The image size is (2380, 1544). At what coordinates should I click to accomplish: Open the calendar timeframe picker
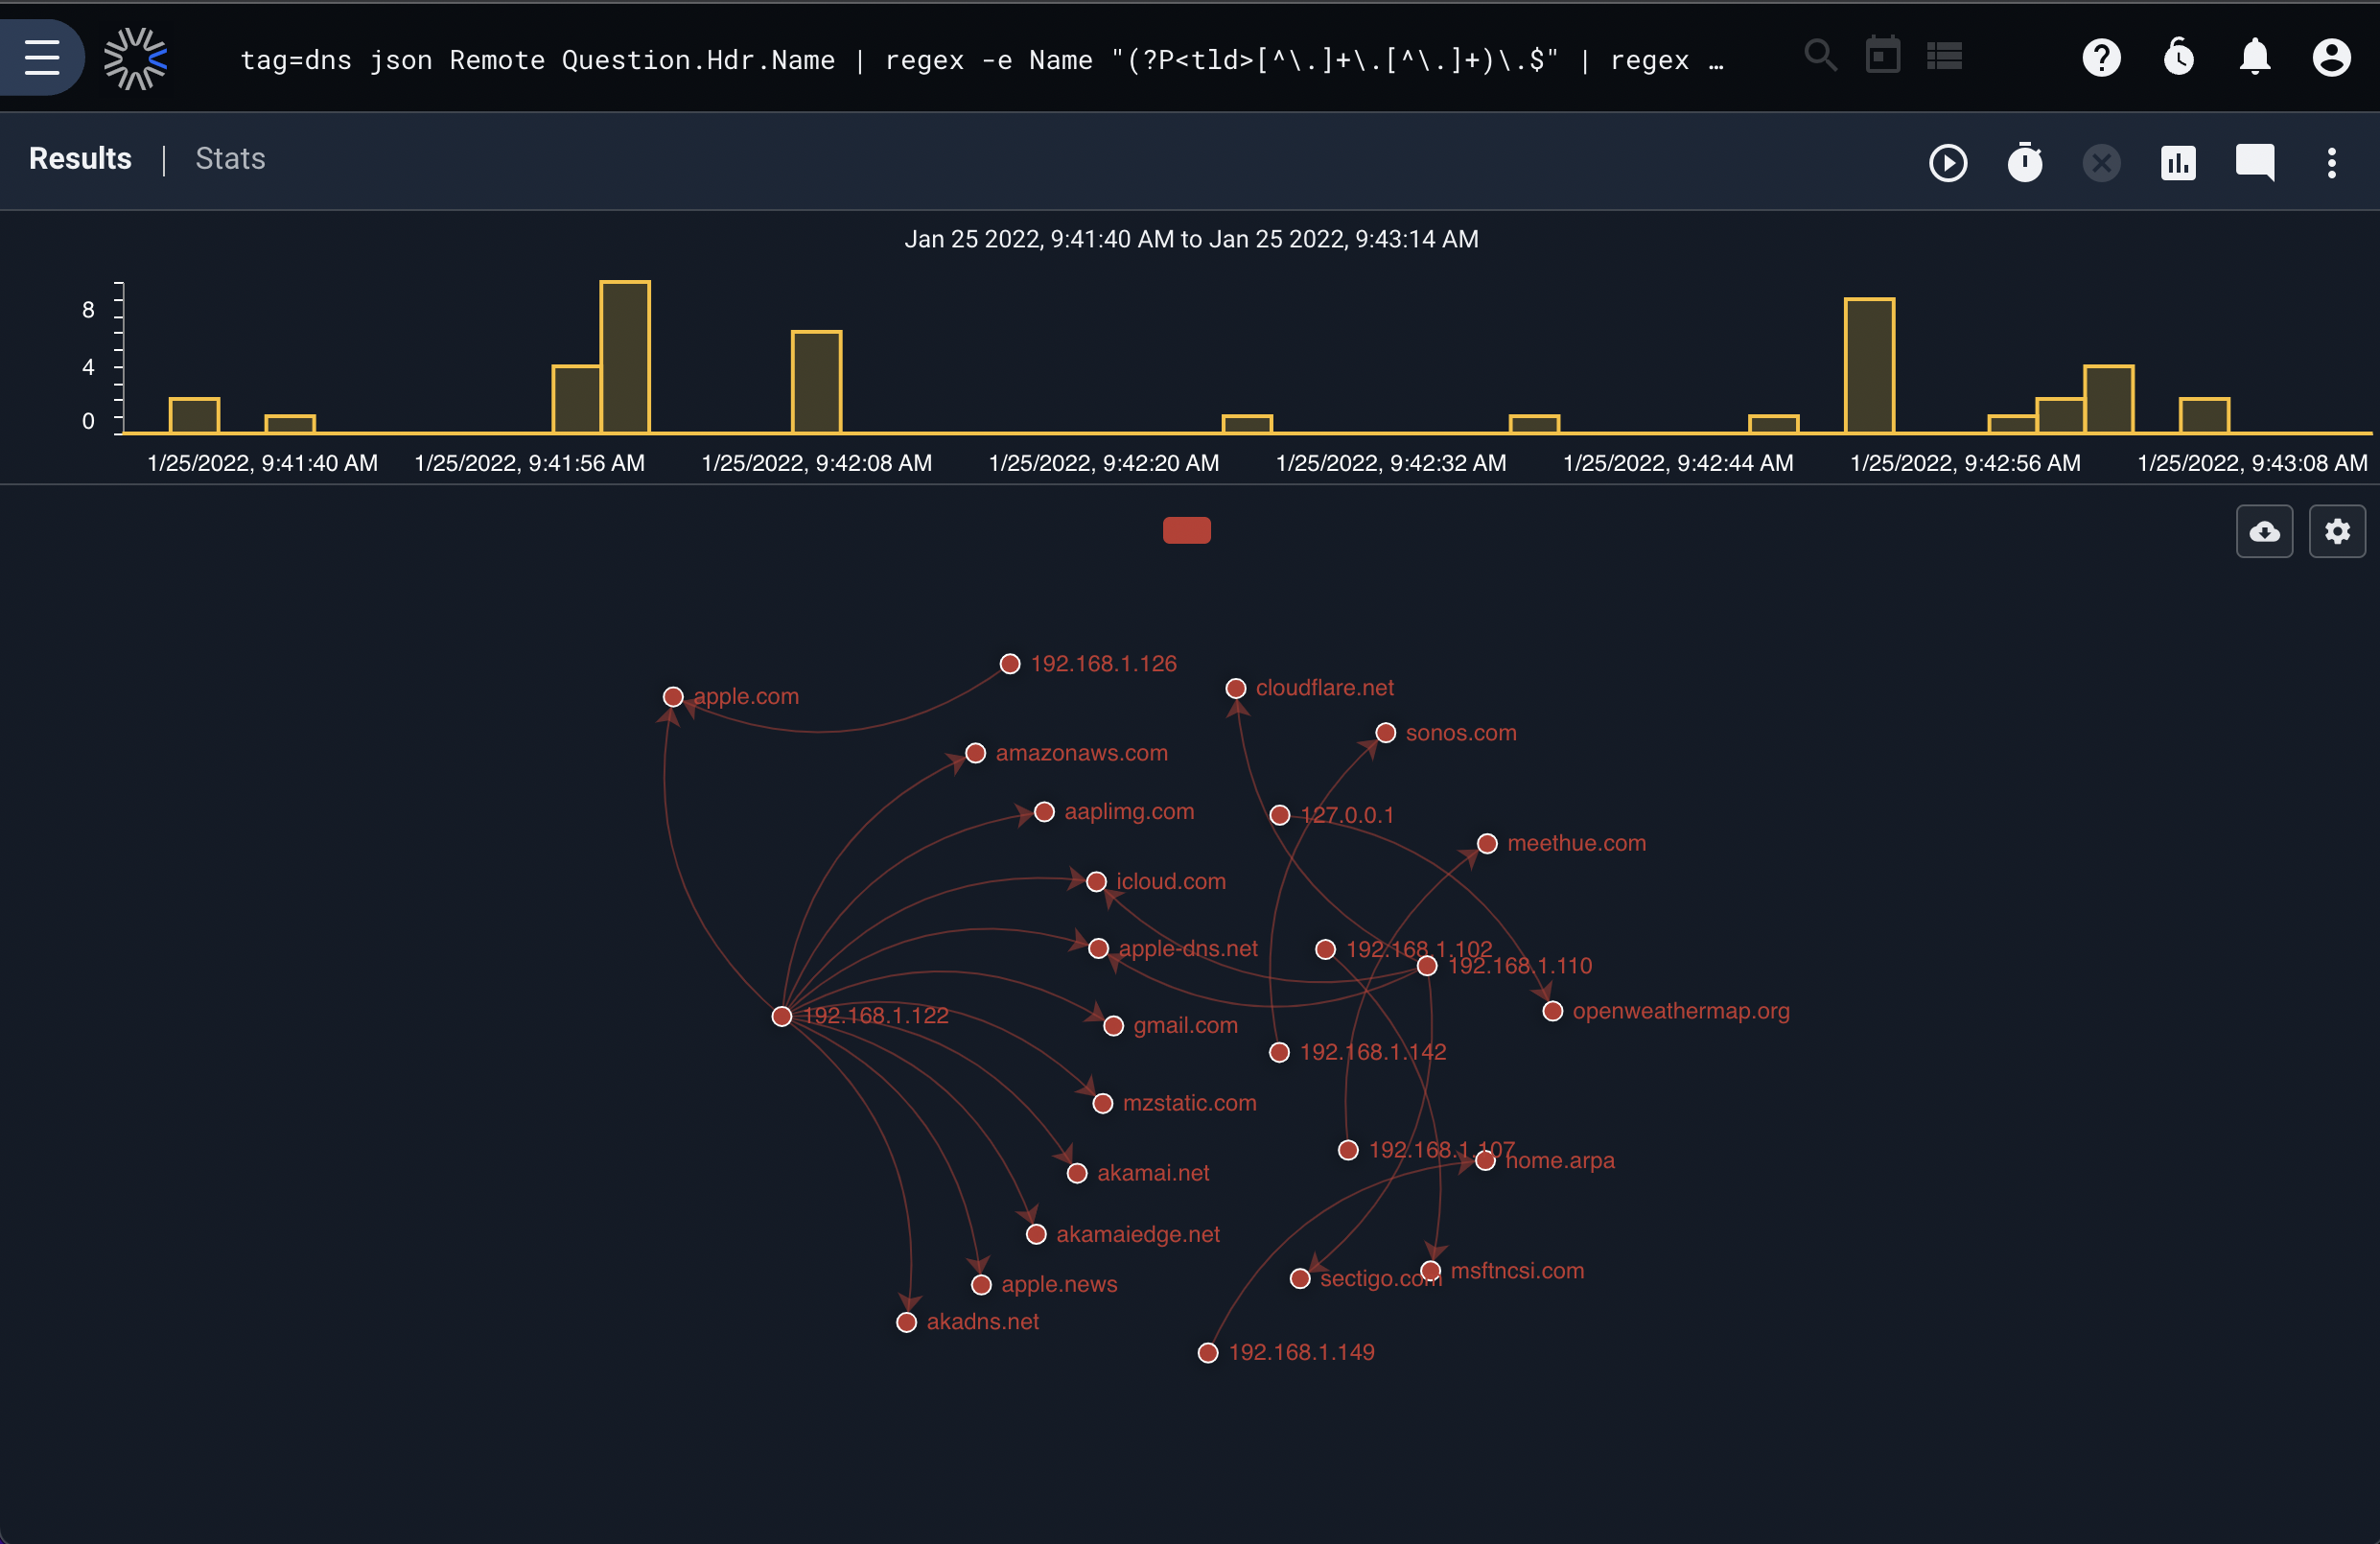point(1882,55)
